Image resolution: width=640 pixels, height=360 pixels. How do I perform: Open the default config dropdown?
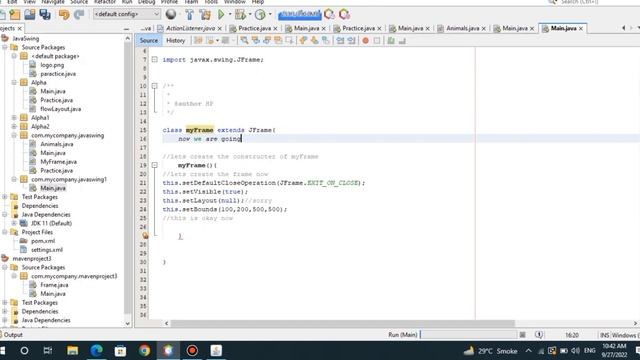(127, 14)
